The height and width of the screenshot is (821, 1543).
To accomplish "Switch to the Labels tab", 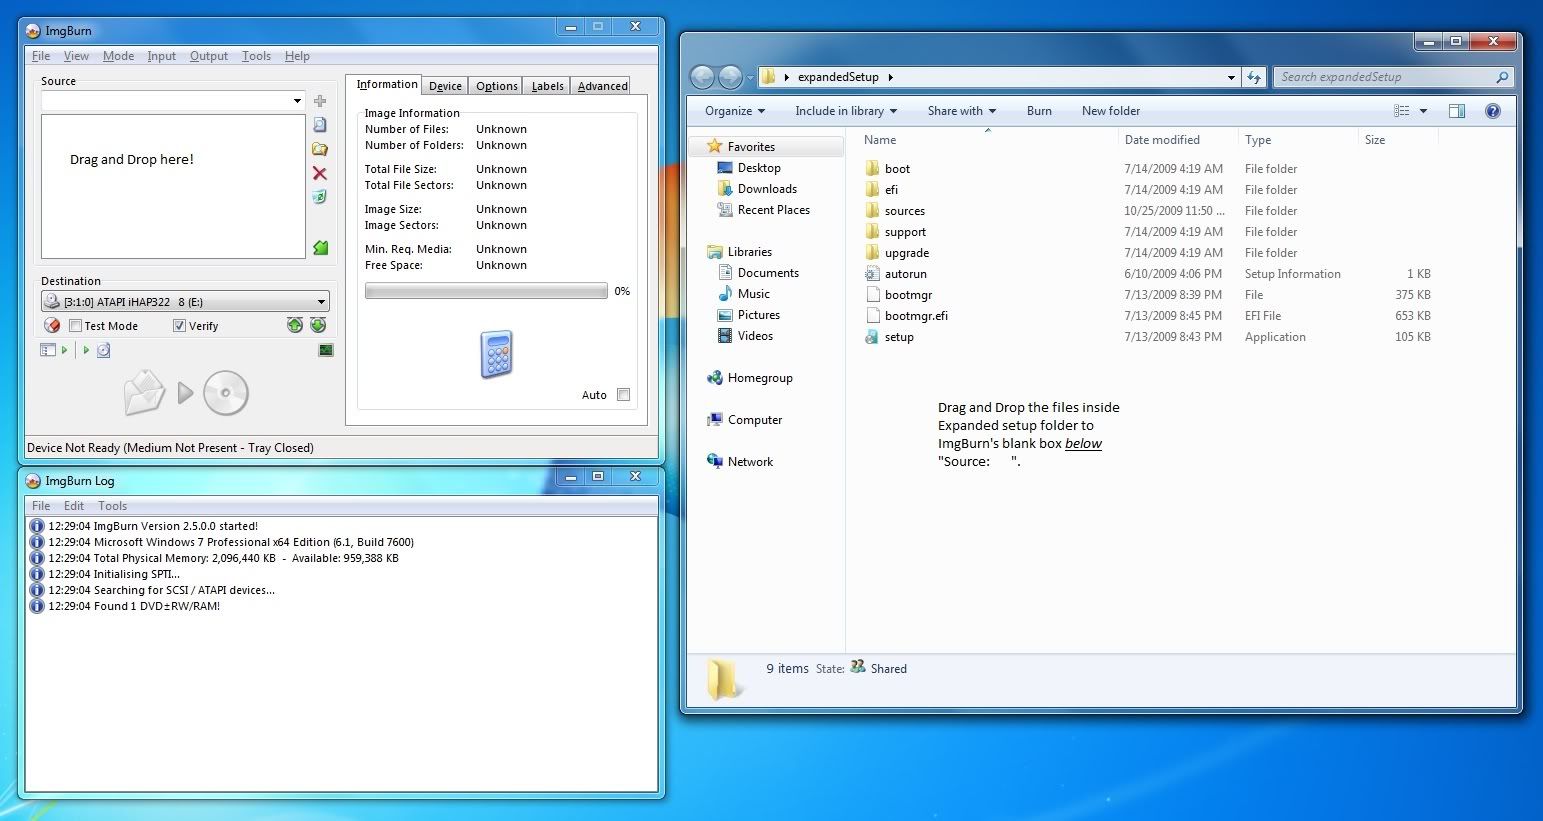I will coord(548,86).
